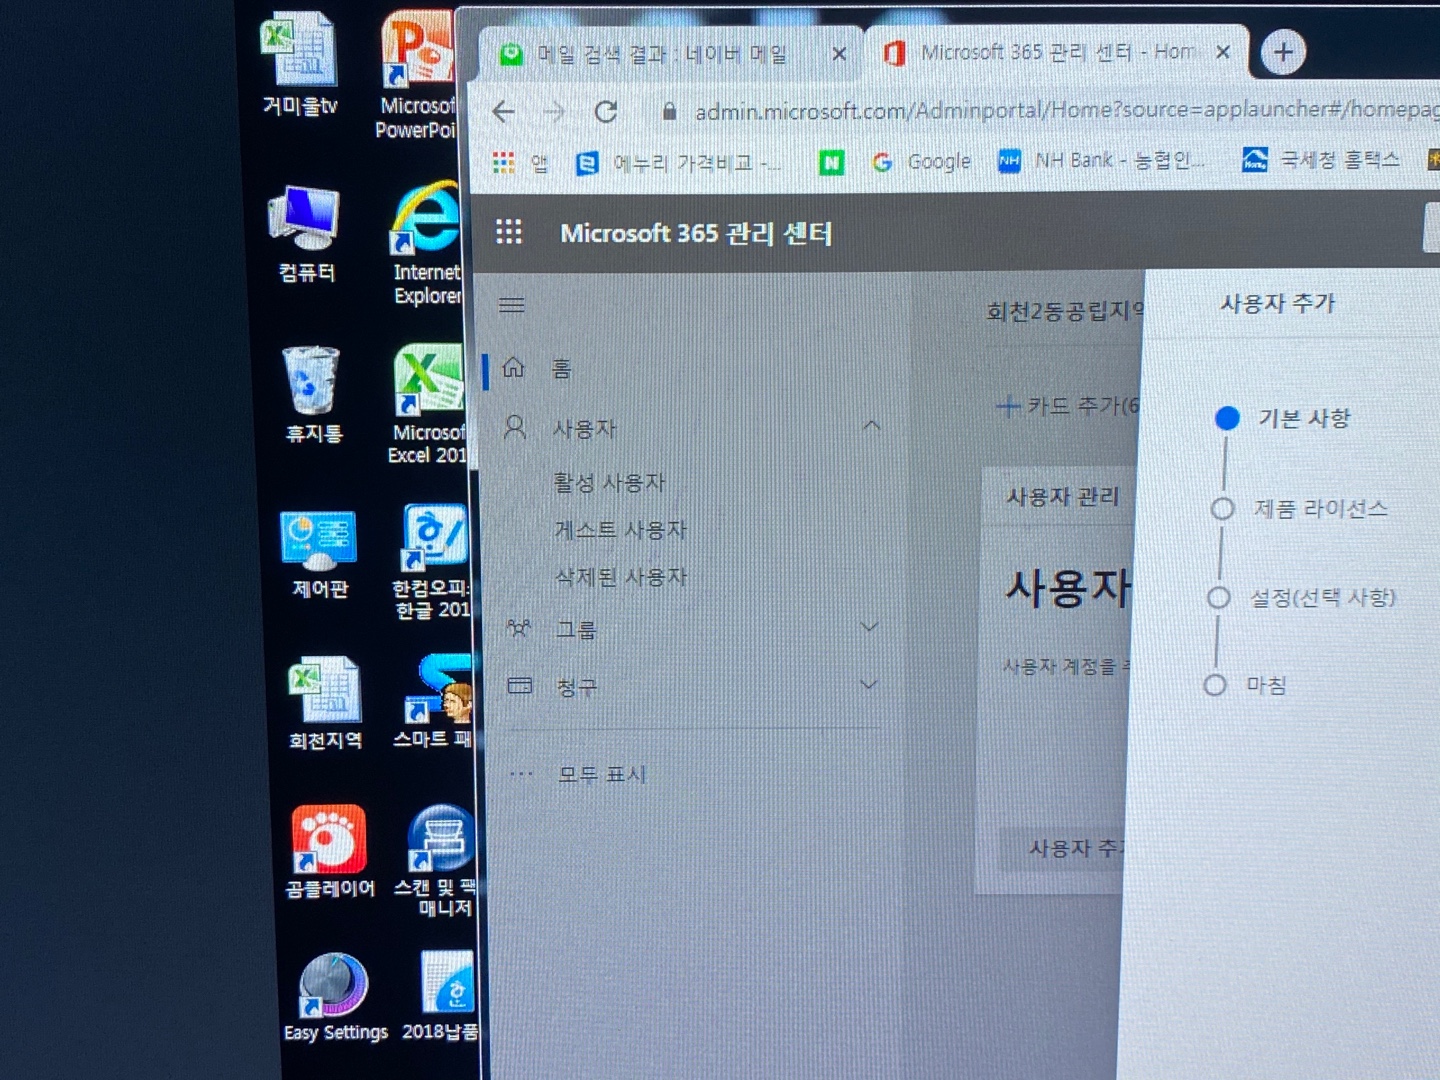Close the 네이버 메일 tab
The height and width of the screenshot is (1080, 1440).
pos(838,54)
